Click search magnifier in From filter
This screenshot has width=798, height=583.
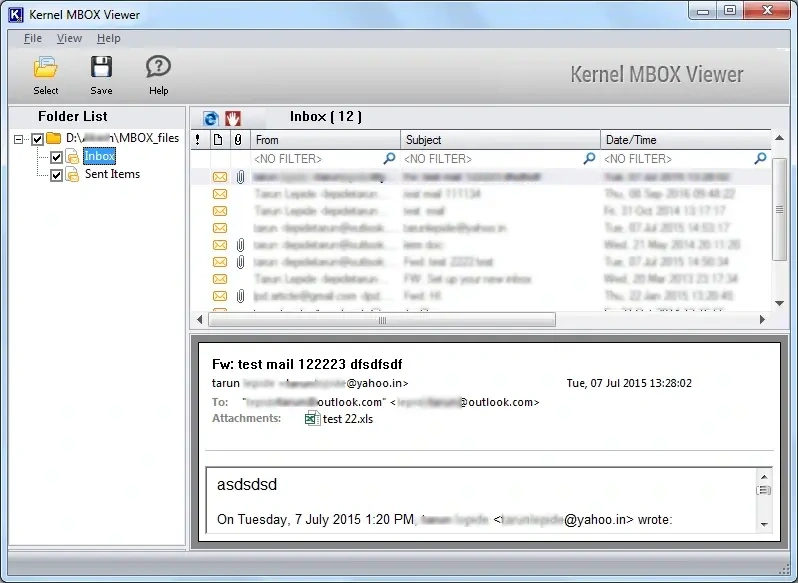tap(389, 158)
